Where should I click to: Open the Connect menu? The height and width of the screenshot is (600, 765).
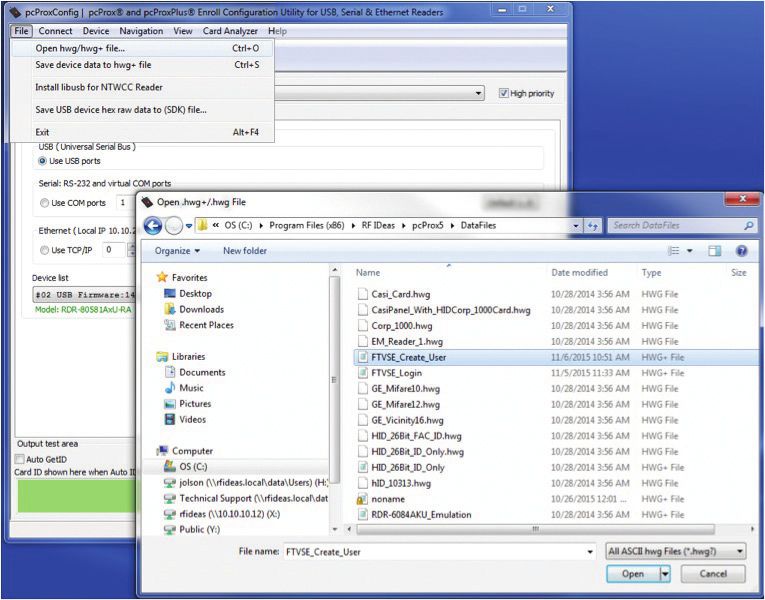coord(55,31)
